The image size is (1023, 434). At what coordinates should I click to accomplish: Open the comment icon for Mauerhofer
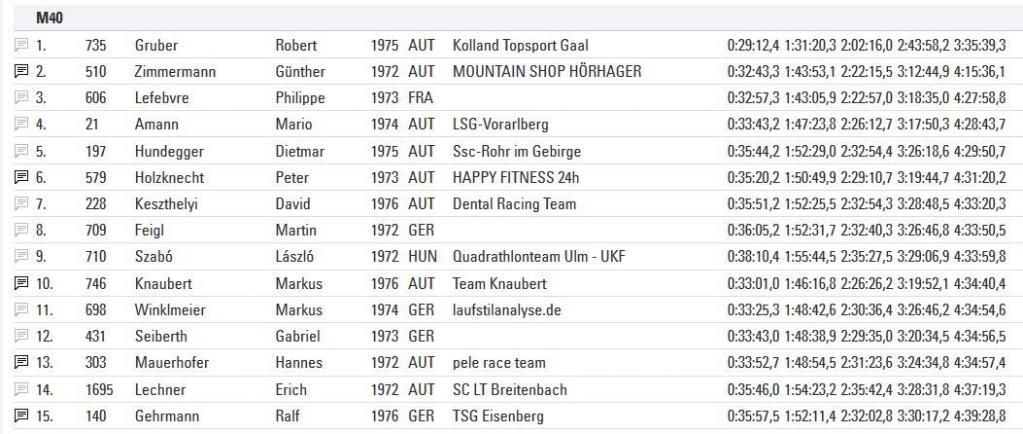click(20, 363)
